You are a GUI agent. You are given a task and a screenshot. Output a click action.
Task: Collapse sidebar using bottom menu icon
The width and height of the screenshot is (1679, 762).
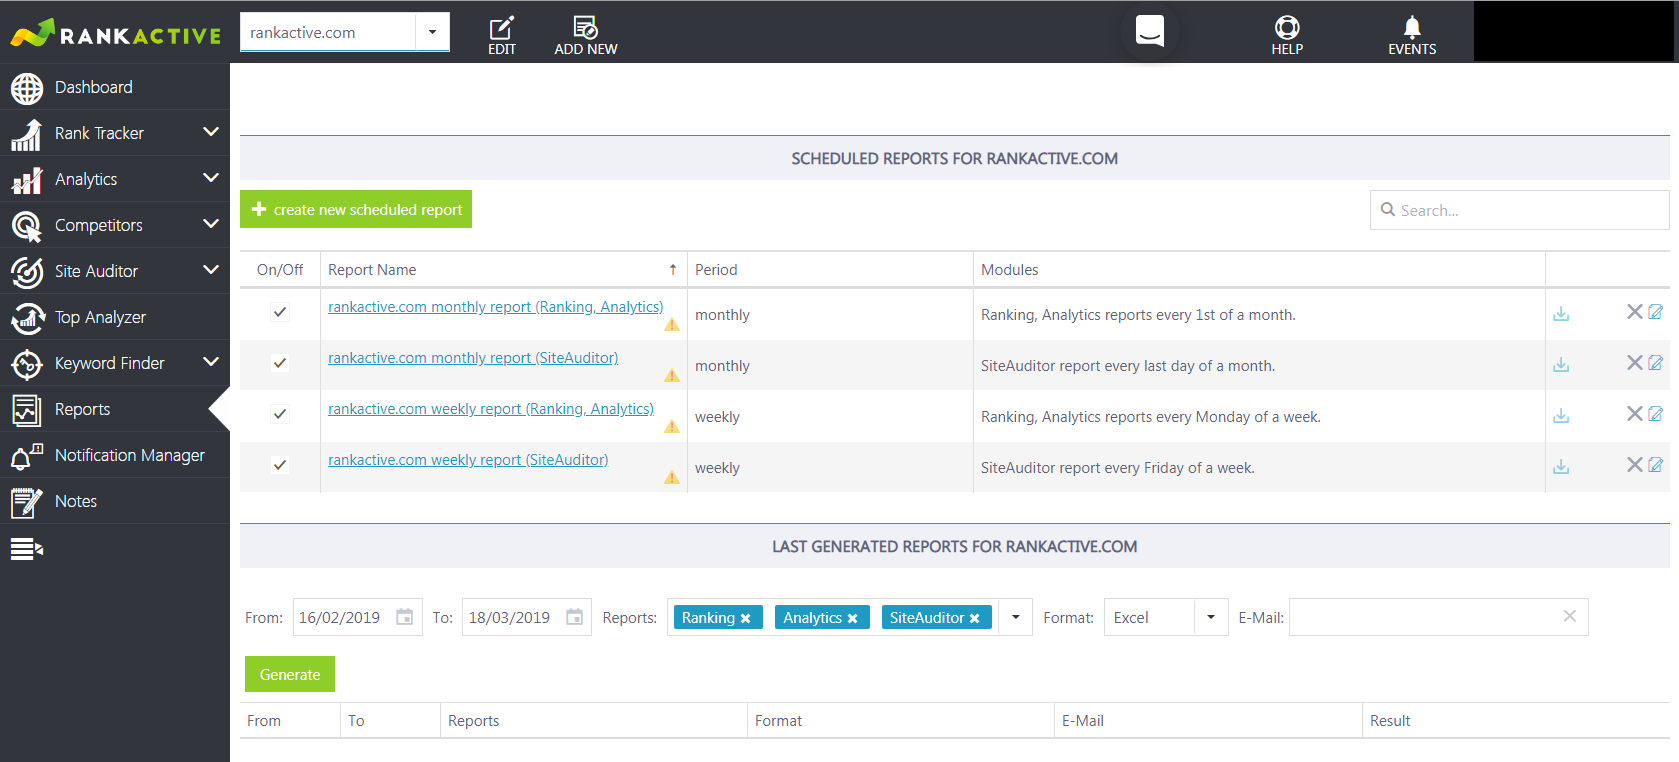27,548
